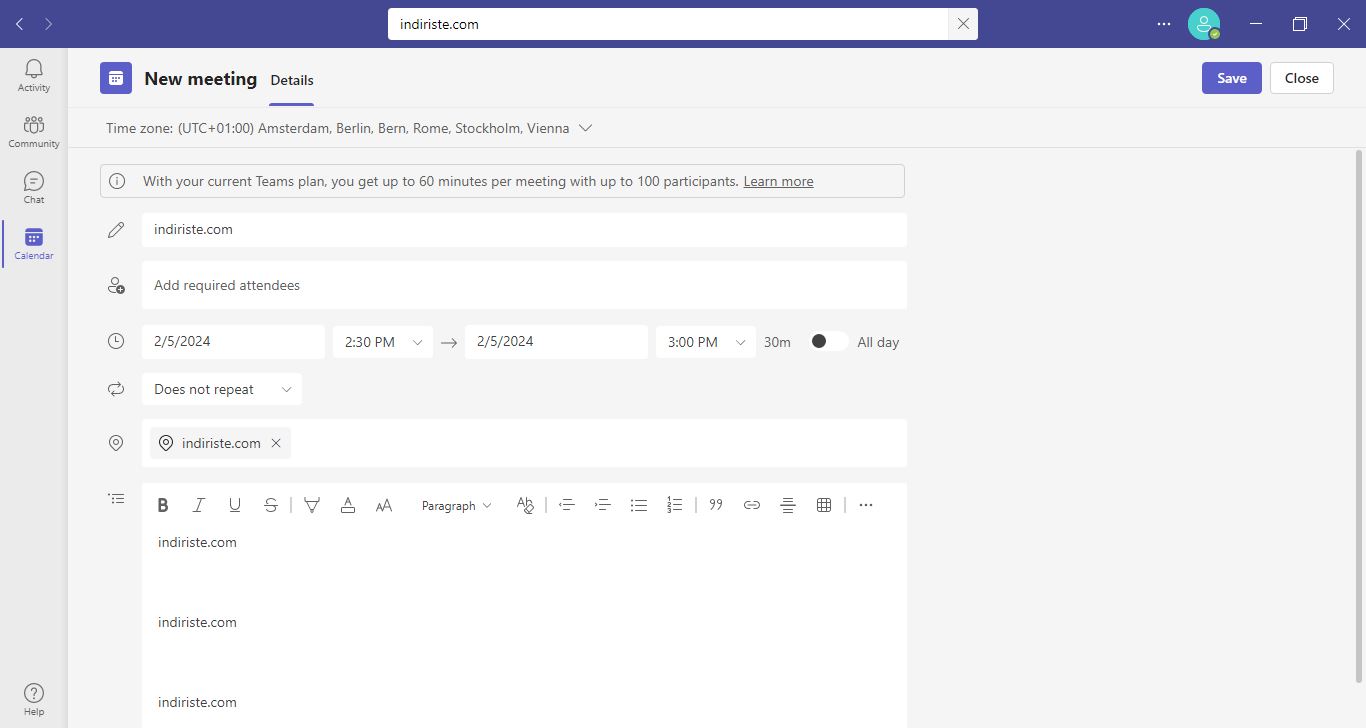Image resolution: width=1366 pixels, height=728 pixels.
Task: Open the 3:00 PM end time dropdown
Action: tap(706, 342)
